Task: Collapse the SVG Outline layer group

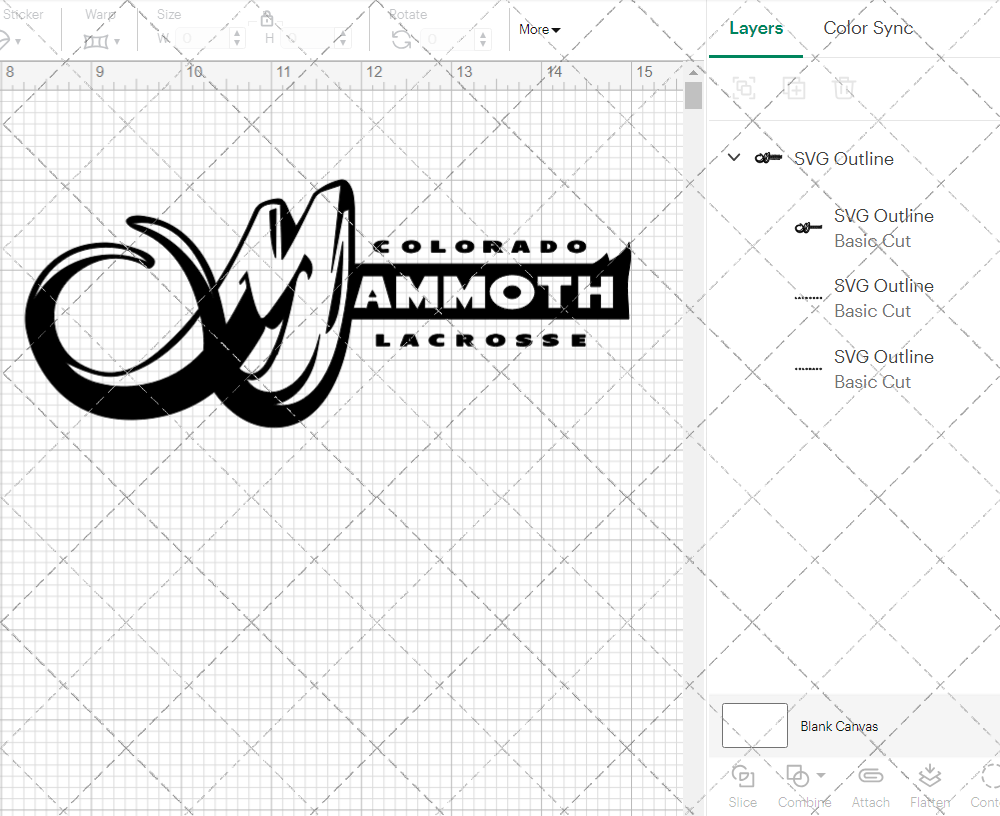Action: pyautogui.click(x=733, y=157)
